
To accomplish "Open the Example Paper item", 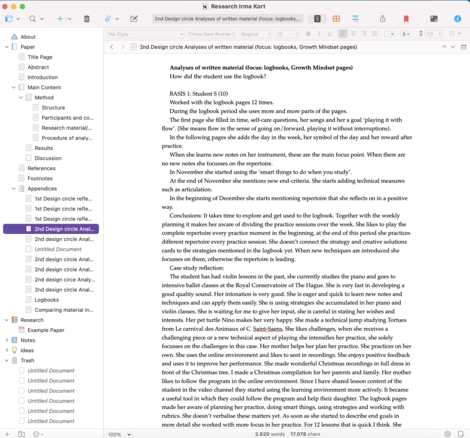I will (46, 330).
